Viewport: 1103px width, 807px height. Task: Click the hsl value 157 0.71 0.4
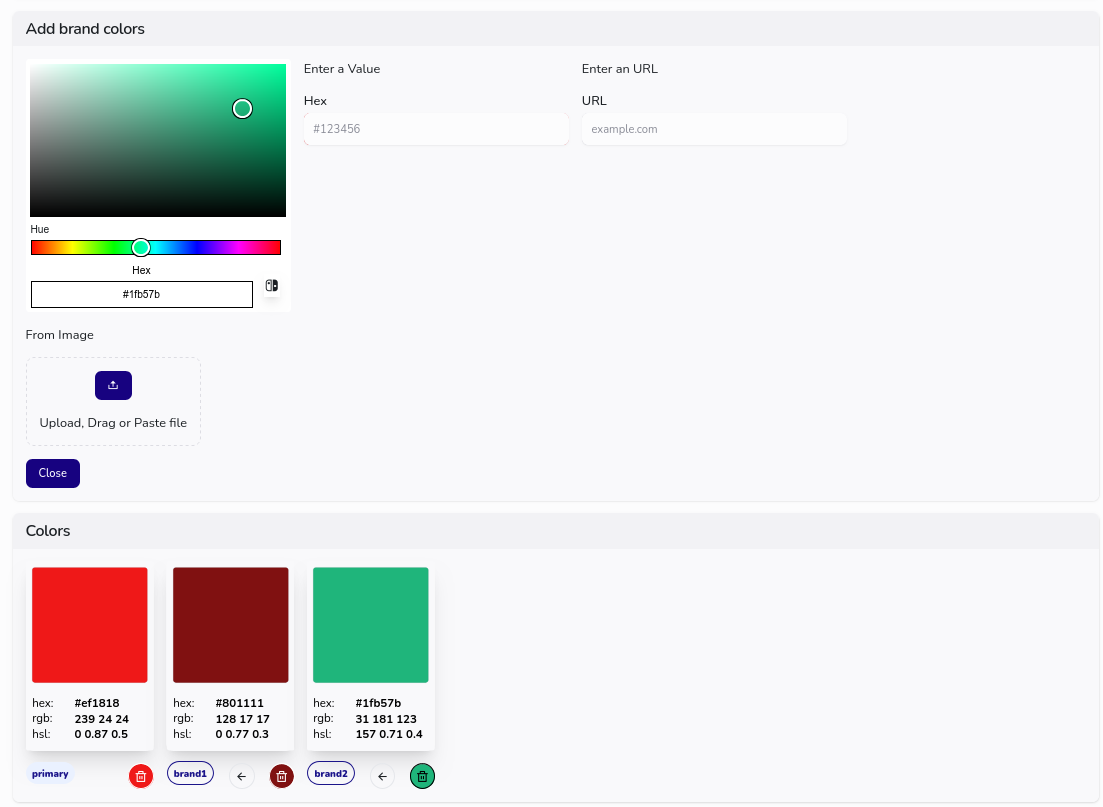[389, 734]
